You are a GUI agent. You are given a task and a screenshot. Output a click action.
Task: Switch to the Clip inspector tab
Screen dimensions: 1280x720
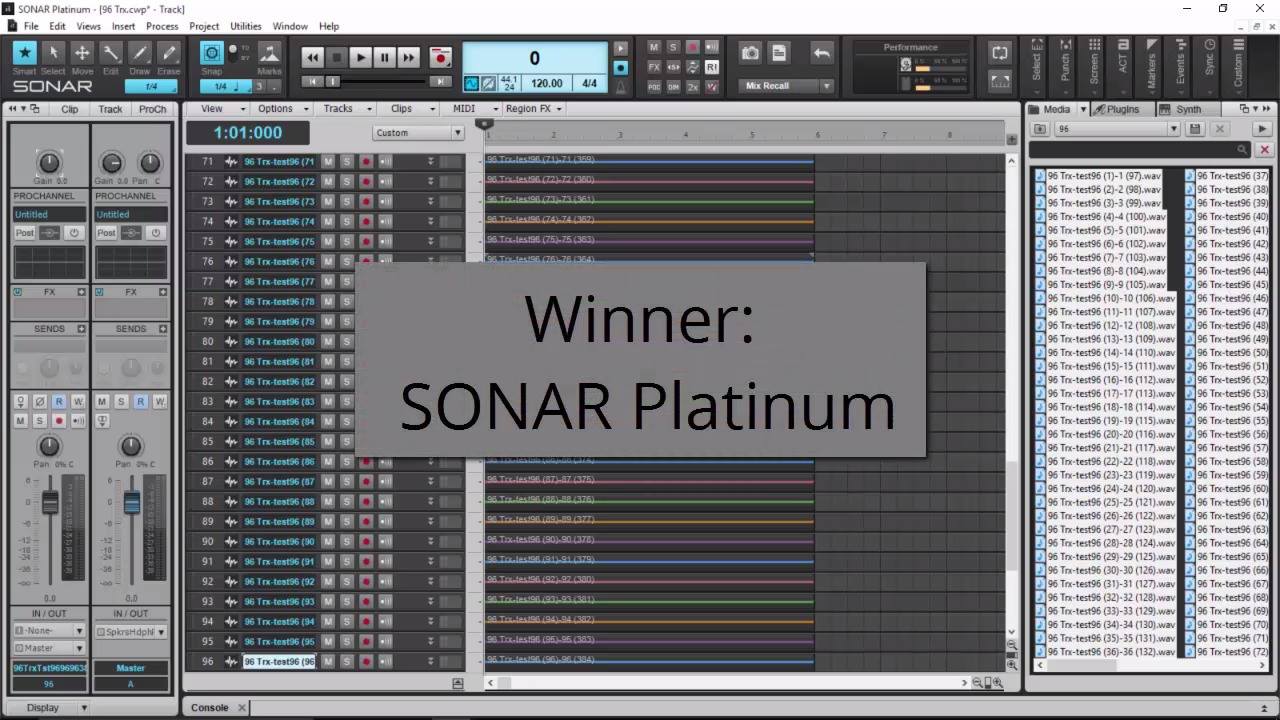tap(70, 109)
